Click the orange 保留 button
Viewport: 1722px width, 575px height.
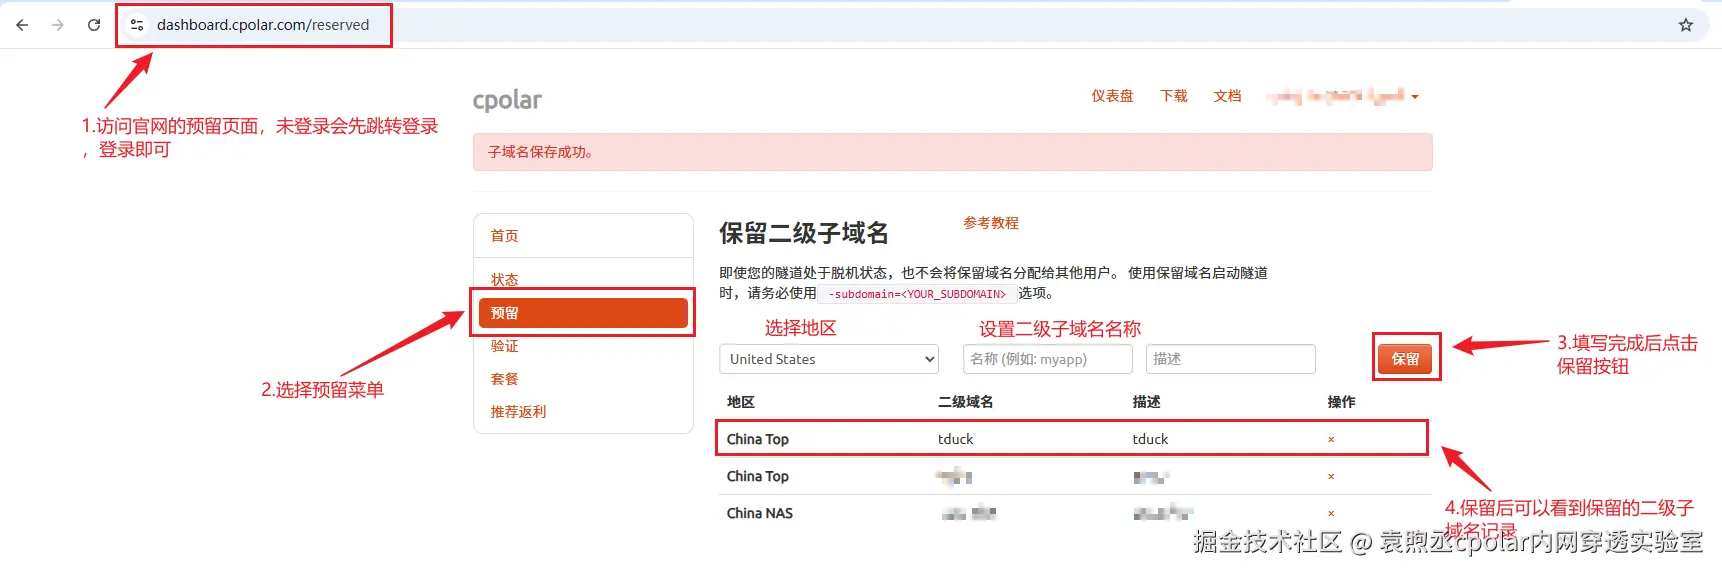pos(1405,359)
